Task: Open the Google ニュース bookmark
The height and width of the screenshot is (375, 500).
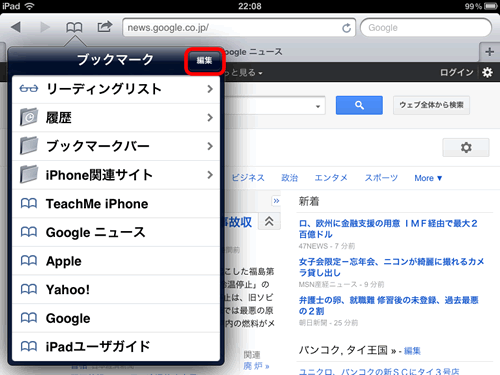Action: tap(116, 232)
